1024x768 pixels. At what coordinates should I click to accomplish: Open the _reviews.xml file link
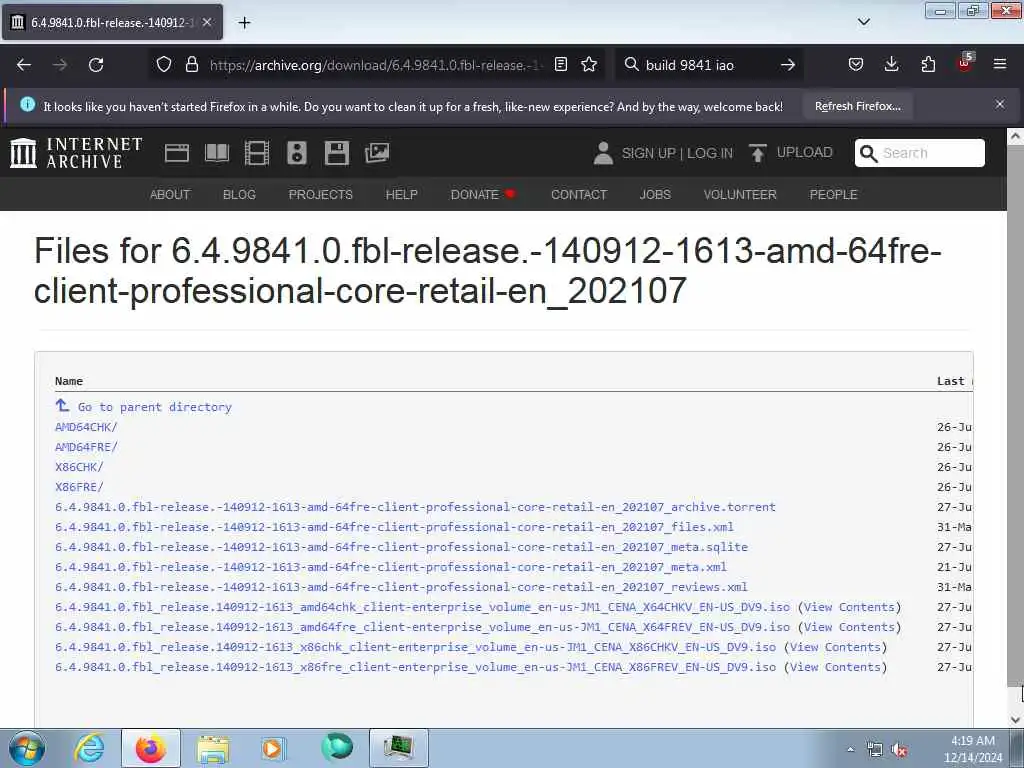coord(402,586)
